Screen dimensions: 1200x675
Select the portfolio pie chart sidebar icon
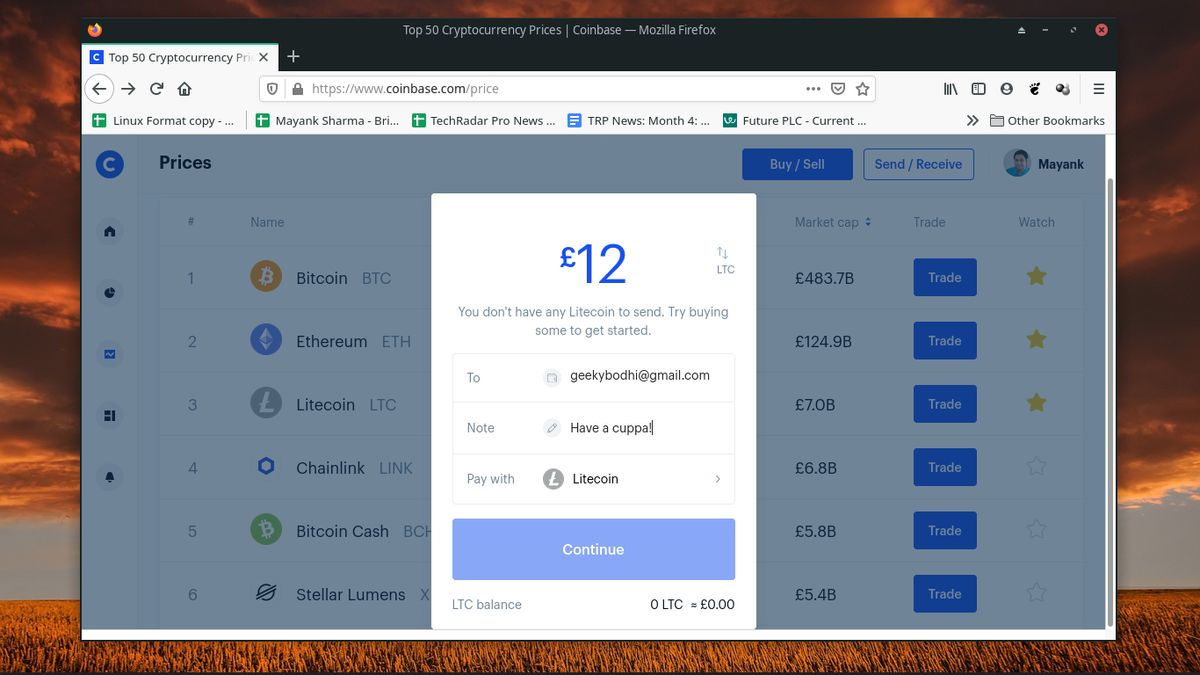(109, 292)
